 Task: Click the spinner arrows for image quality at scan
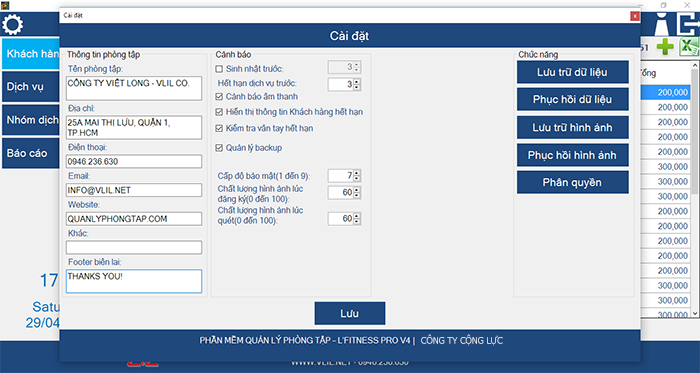(x=356, y=219)
